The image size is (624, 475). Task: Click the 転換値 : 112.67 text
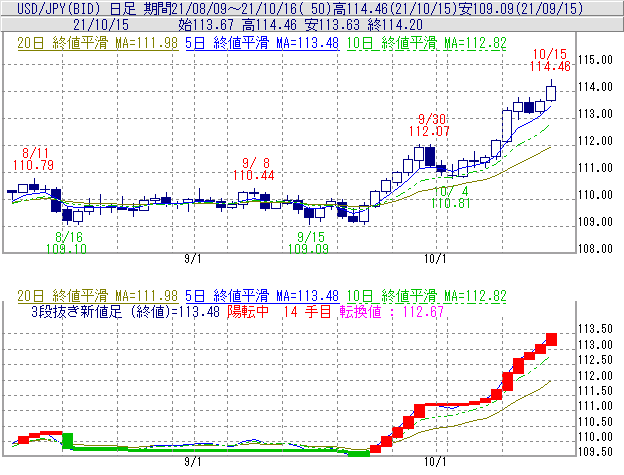click(392, 311)
